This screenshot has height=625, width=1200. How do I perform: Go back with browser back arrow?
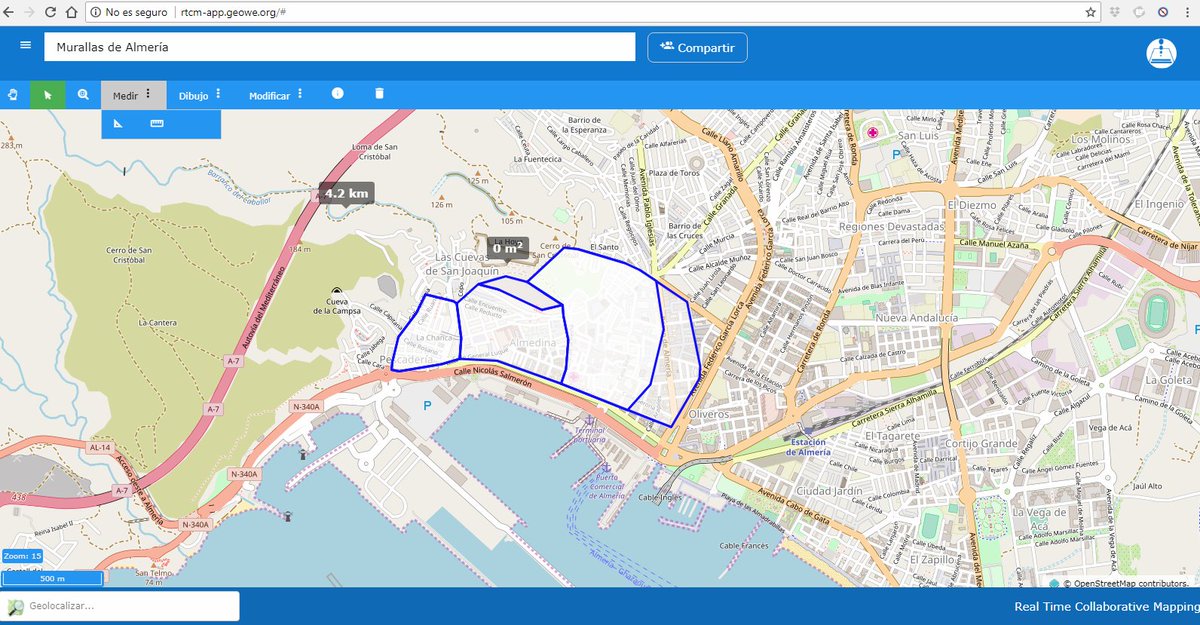tap(9, 12)
